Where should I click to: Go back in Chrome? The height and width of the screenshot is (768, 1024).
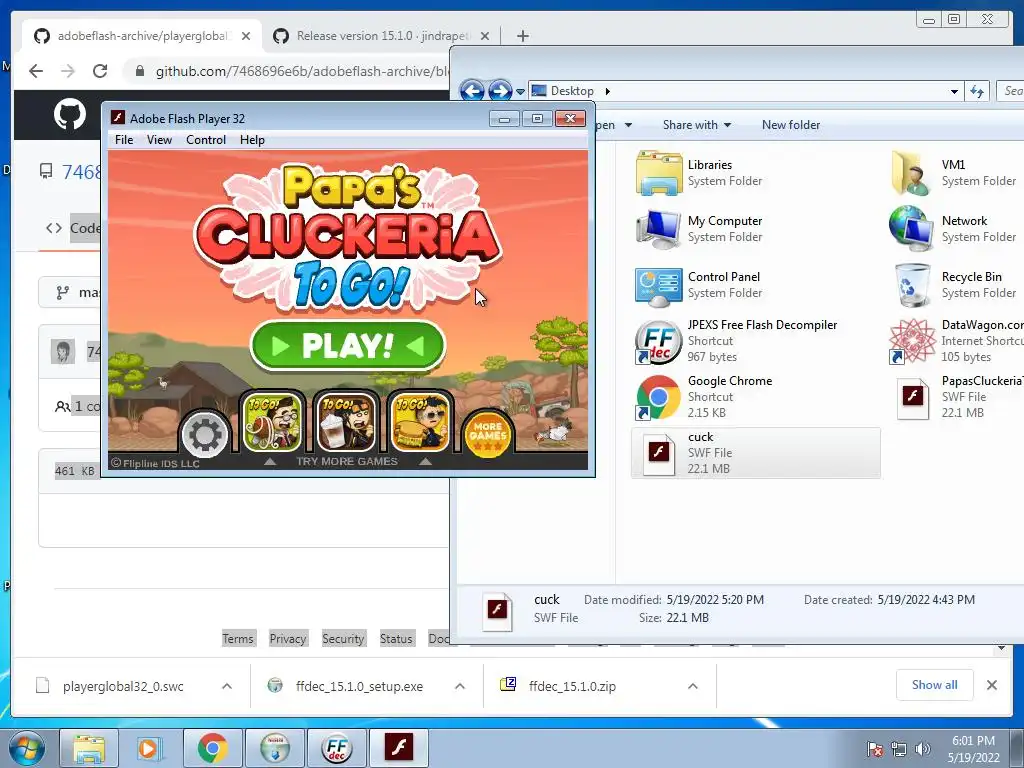coord(36,71)
